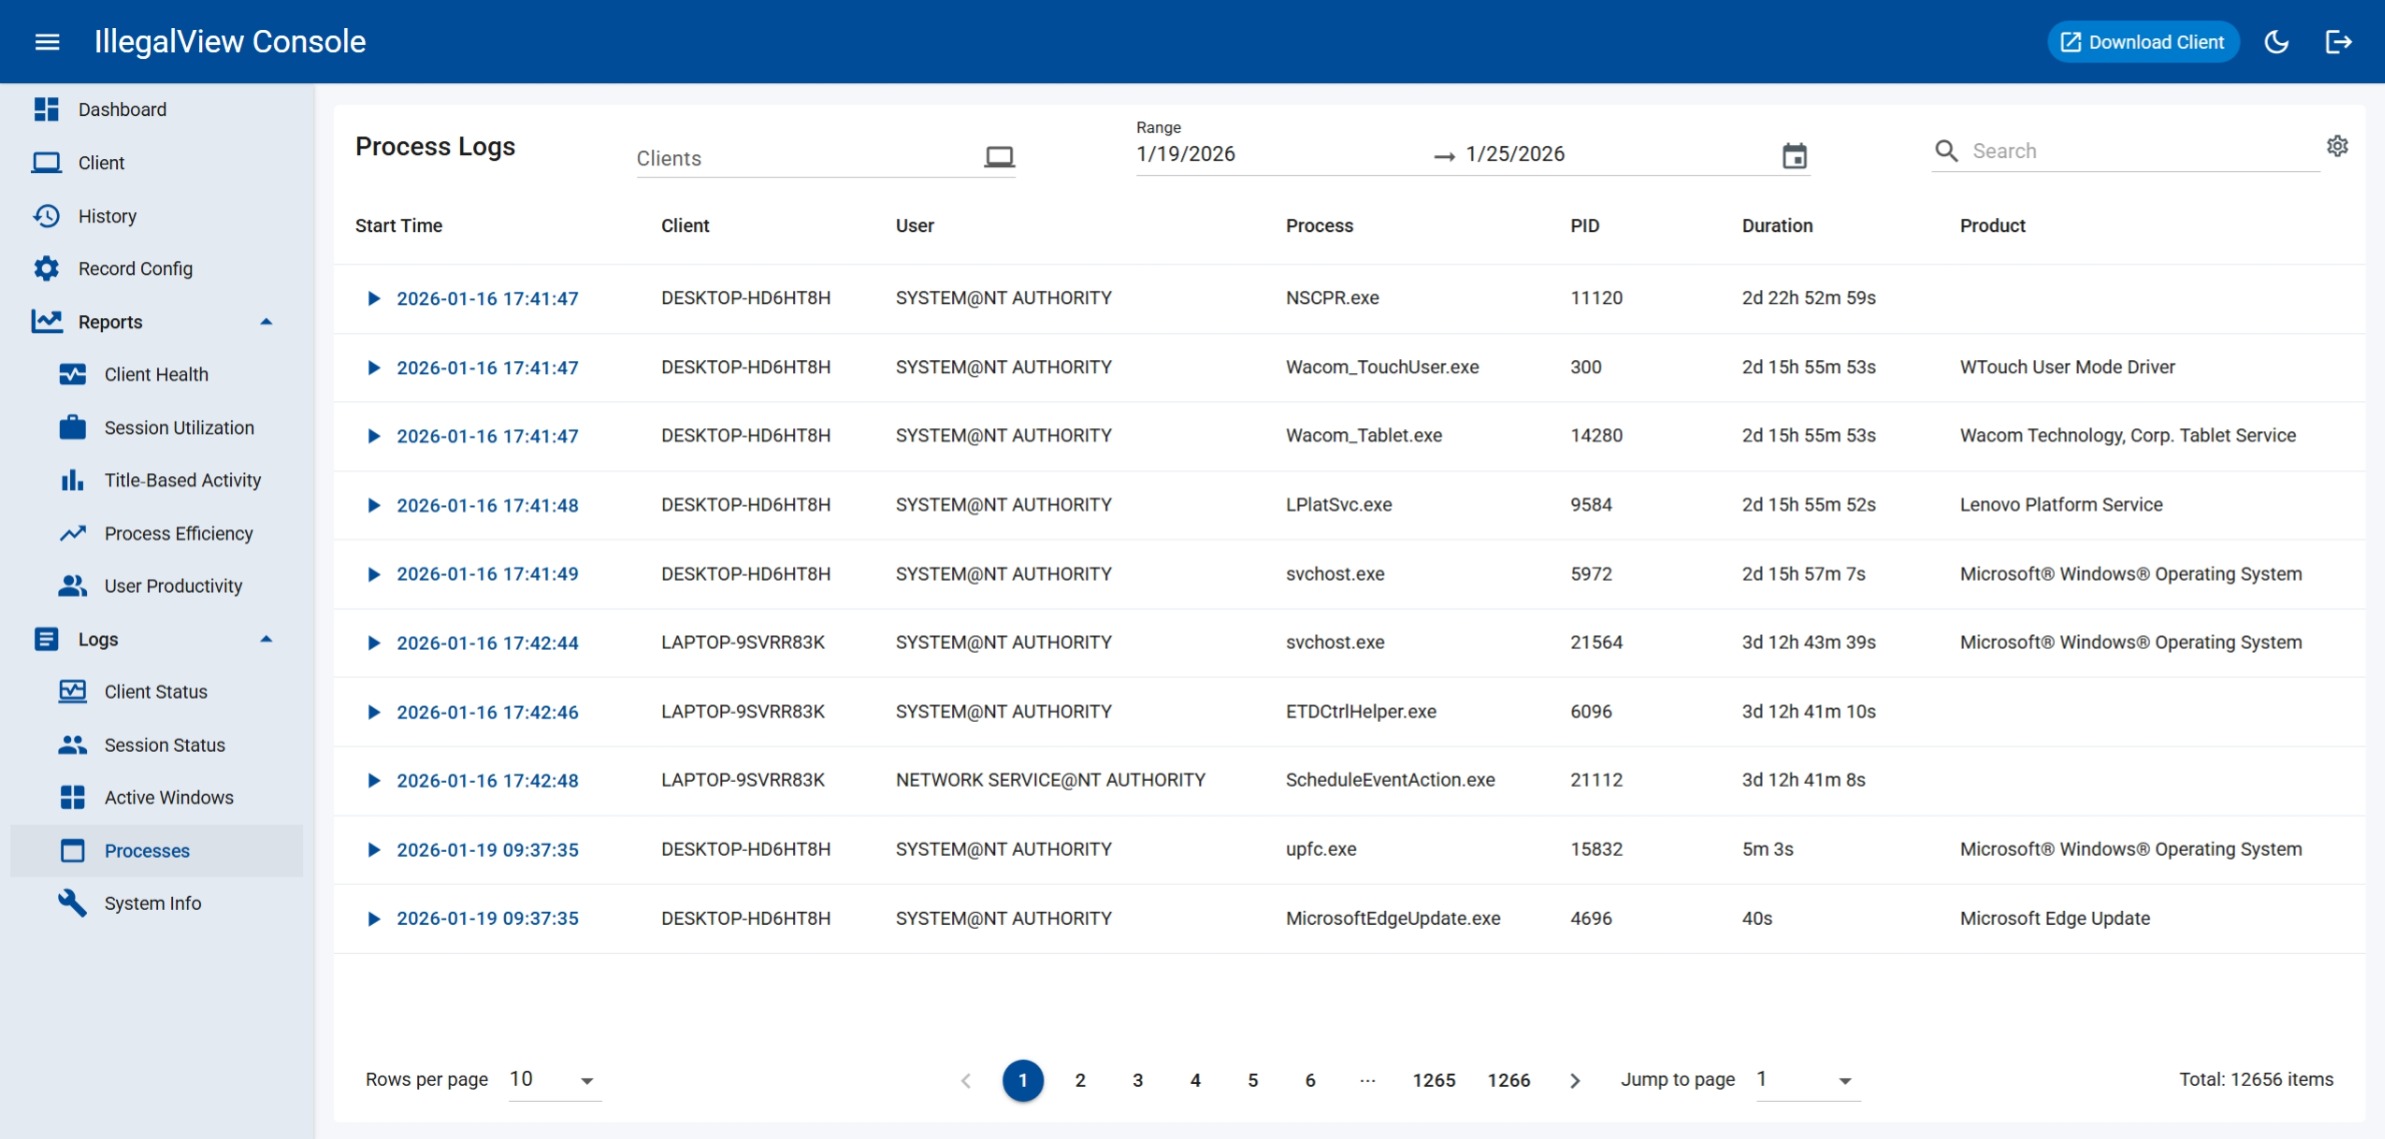Go to pagination page 1266
This screenshot has width=2385, height=1139.
1508,1080
